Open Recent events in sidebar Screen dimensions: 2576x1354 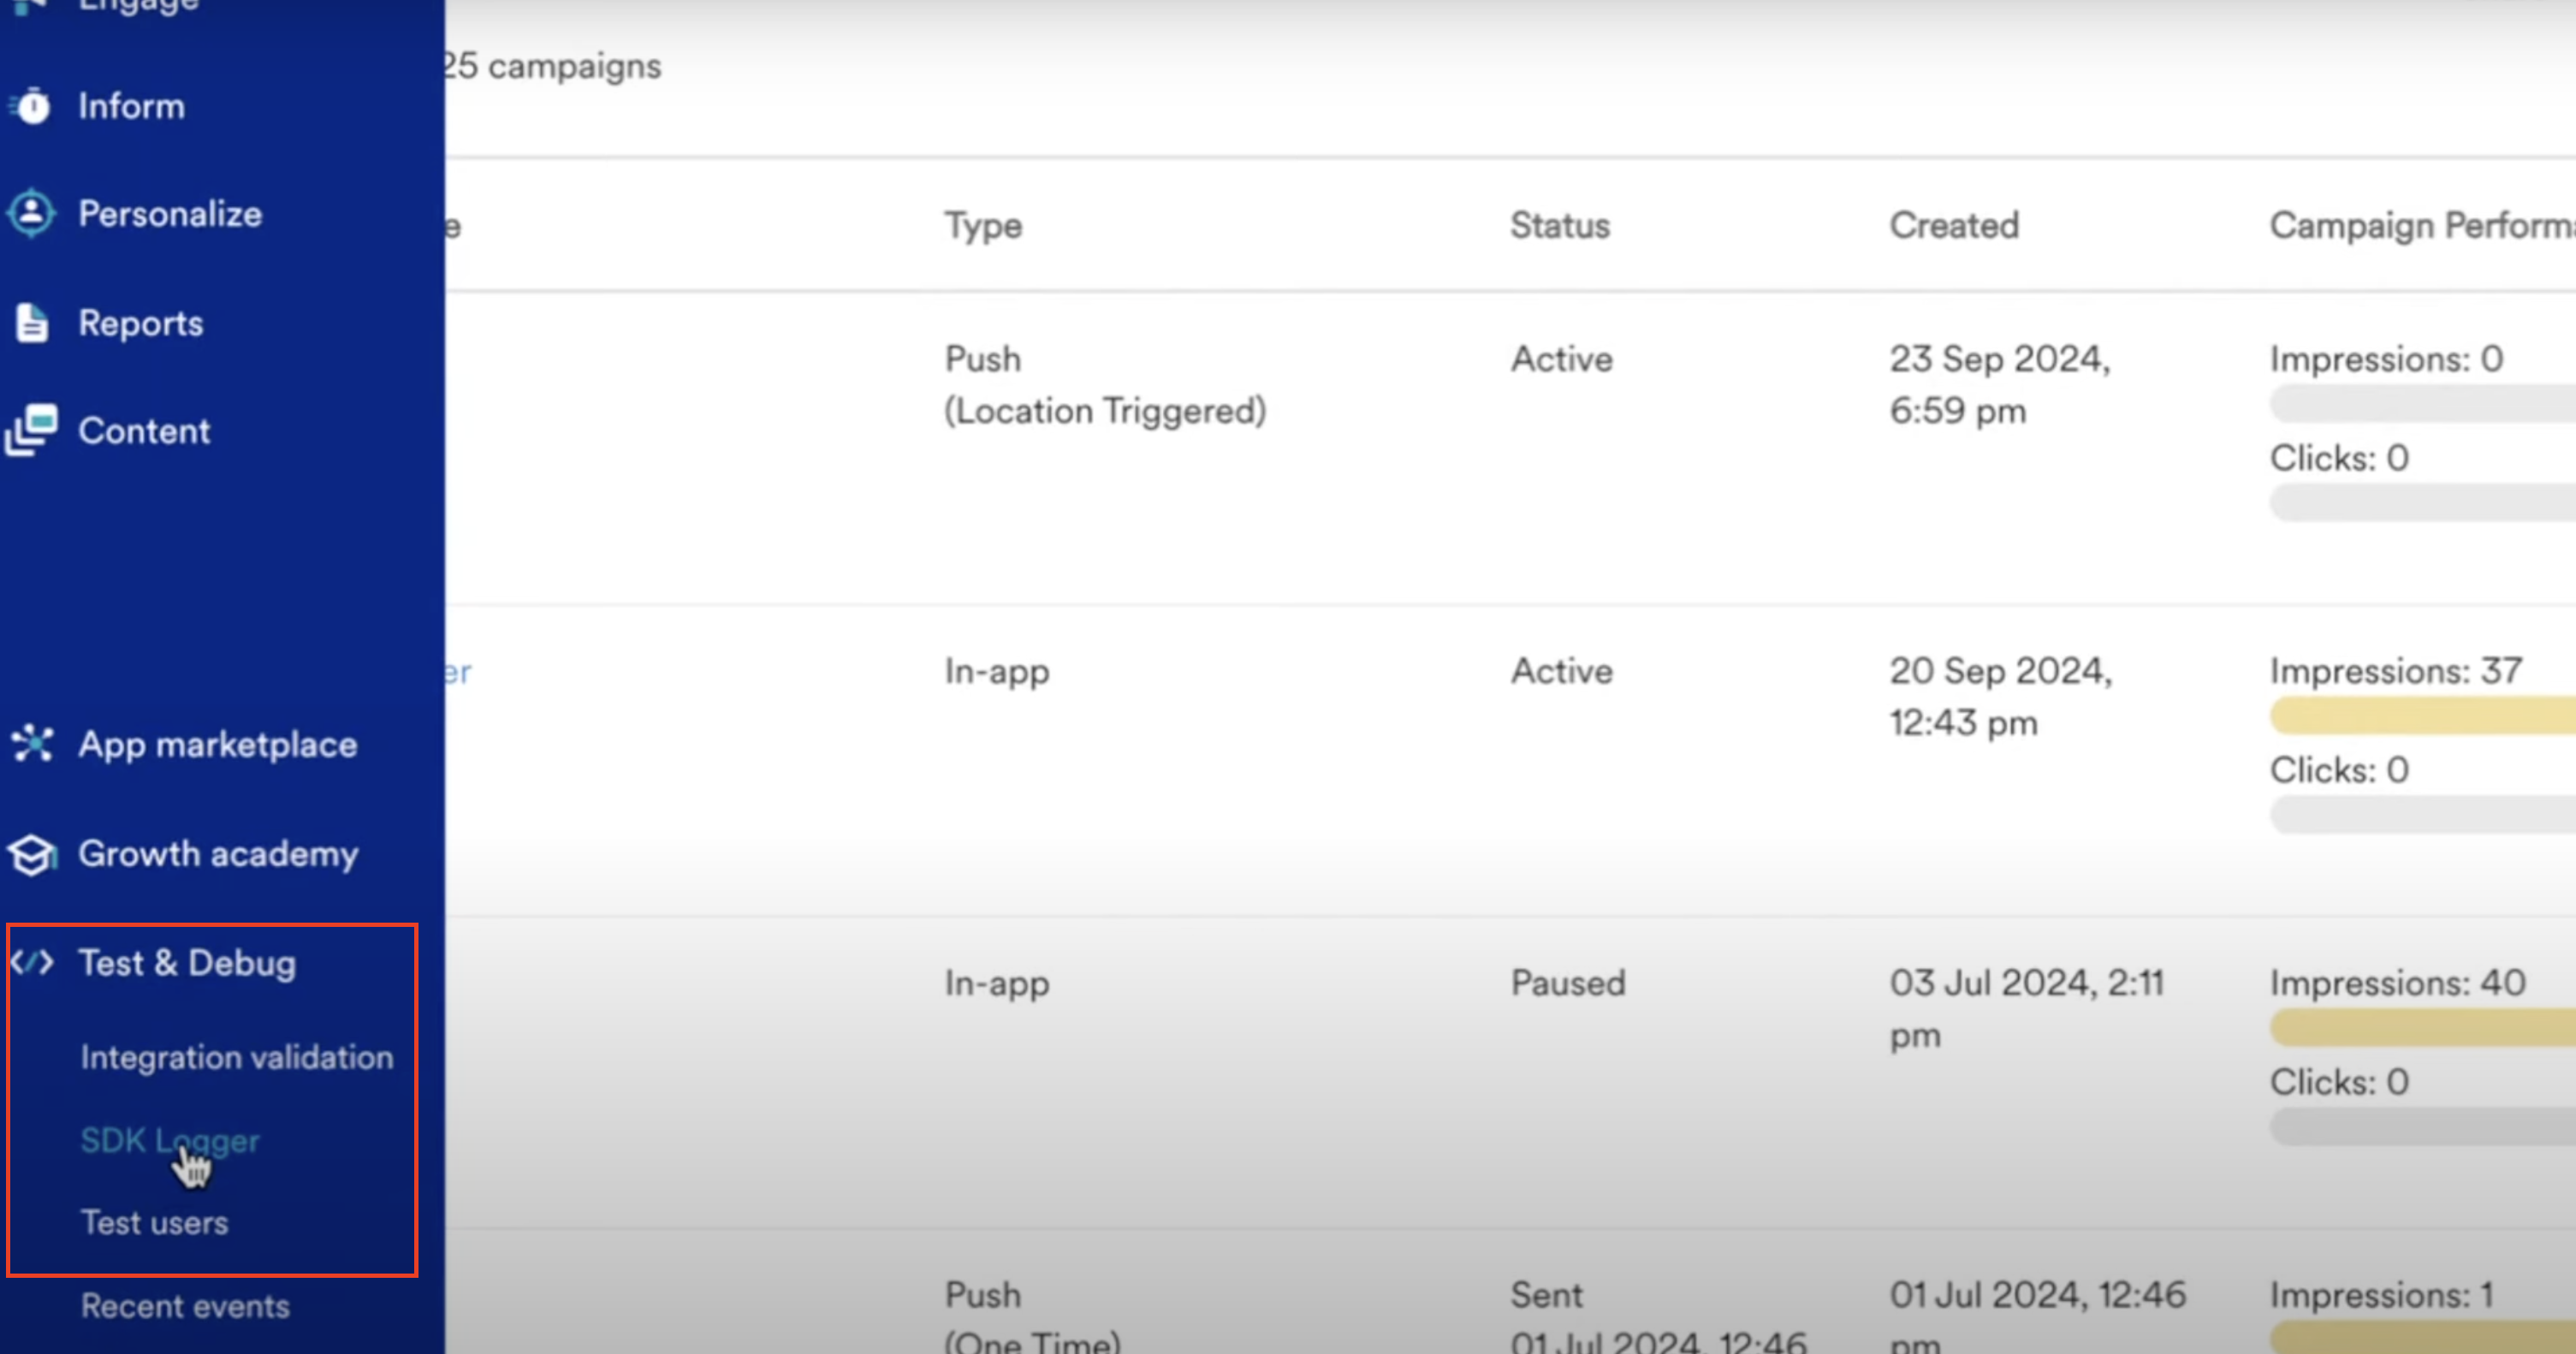pos(185,1306)
